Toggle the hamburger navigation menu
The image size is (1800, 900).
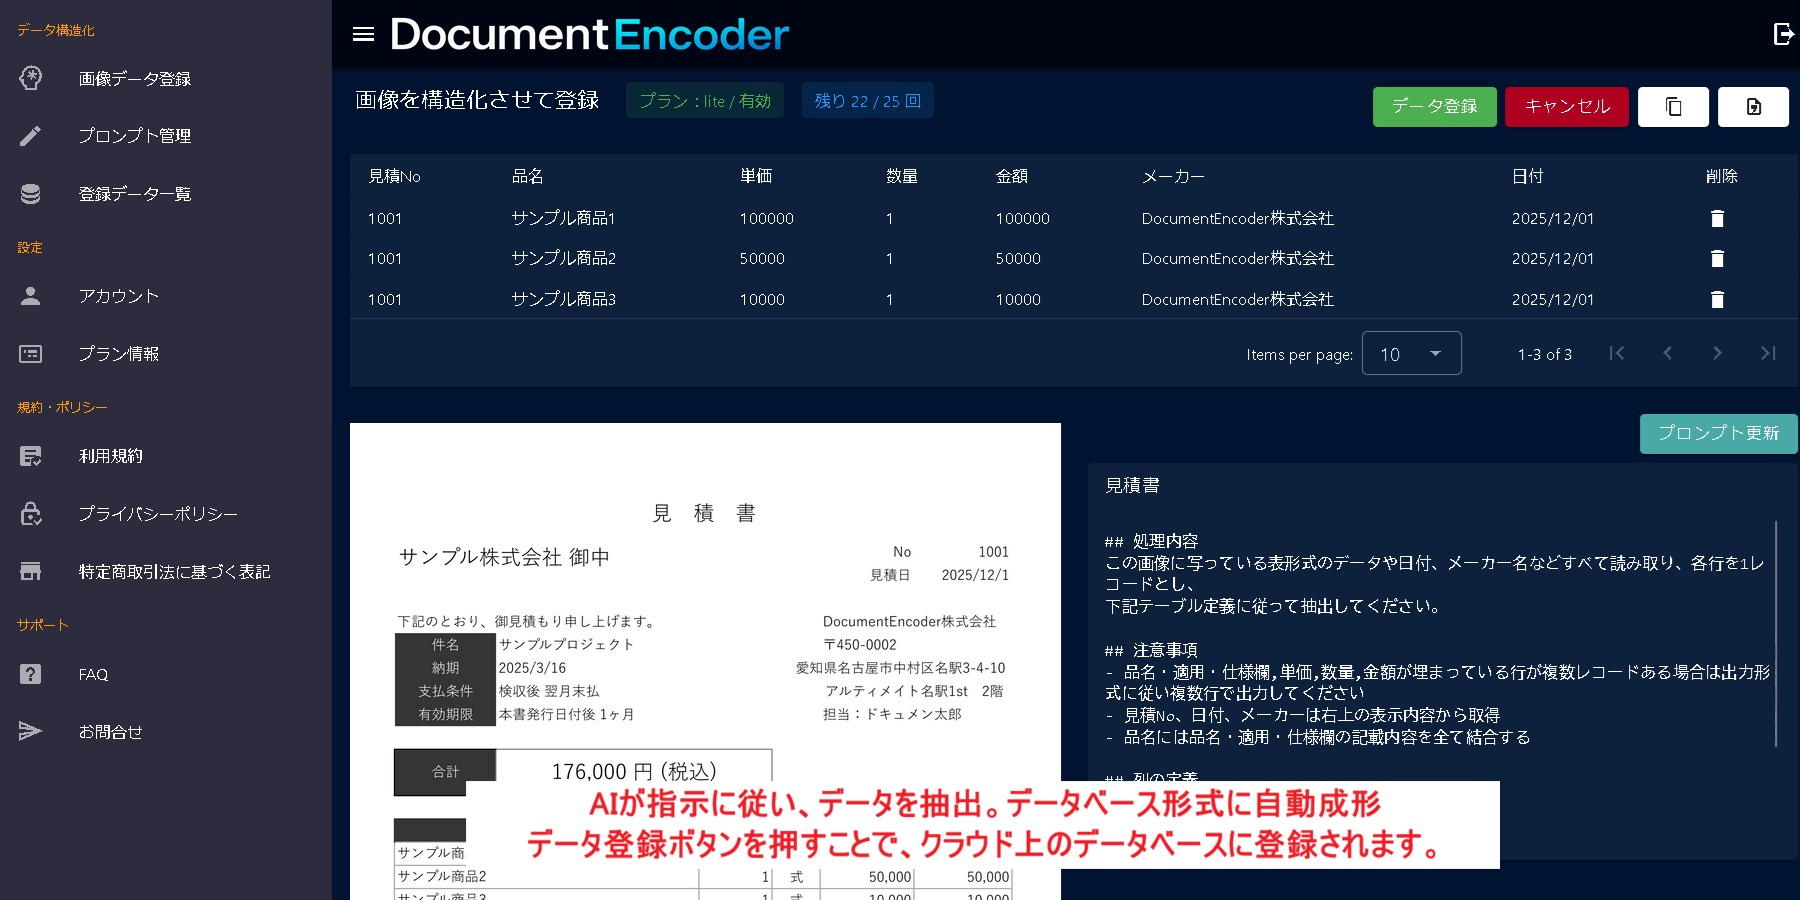[x=363, y=35]
